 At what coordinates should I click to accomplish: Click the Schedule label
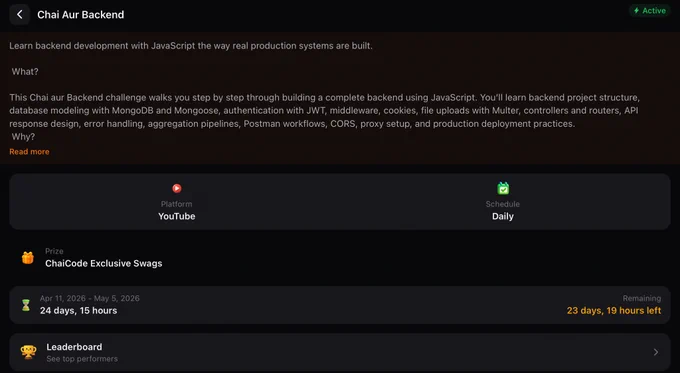click(x=503, y=204)
